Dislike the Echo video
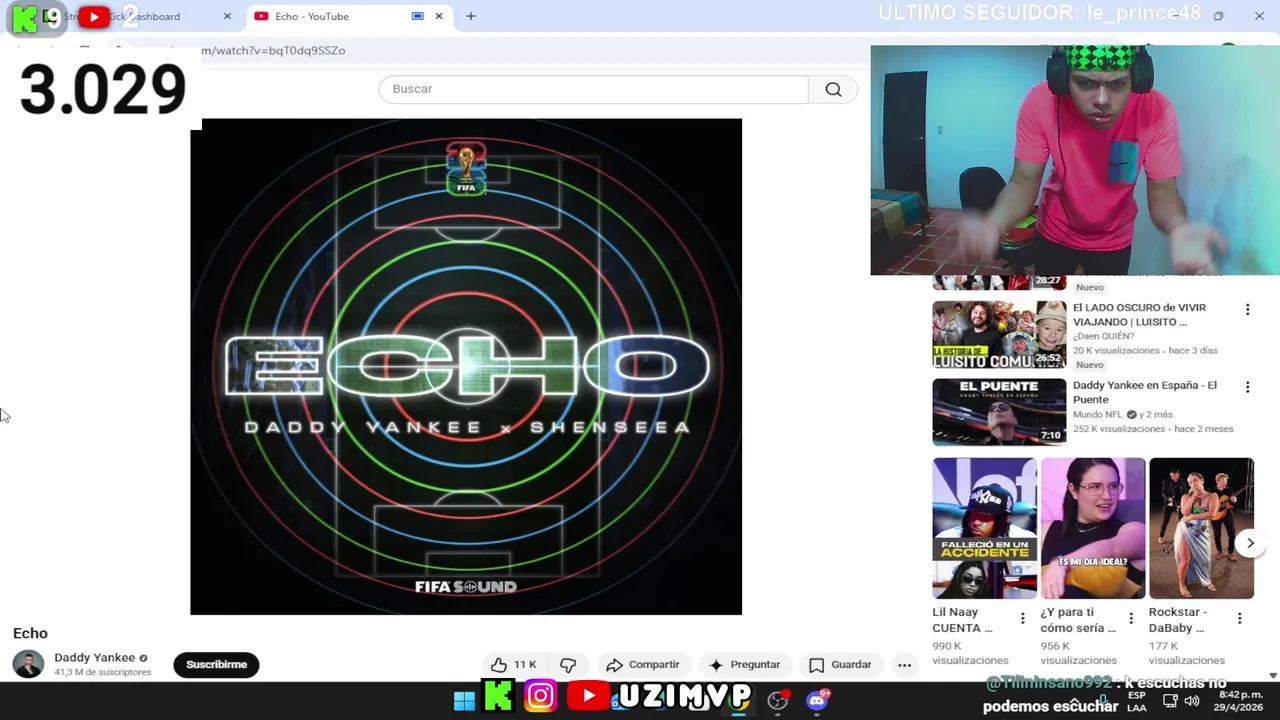The image size is (1280, 720). [568, 664]
